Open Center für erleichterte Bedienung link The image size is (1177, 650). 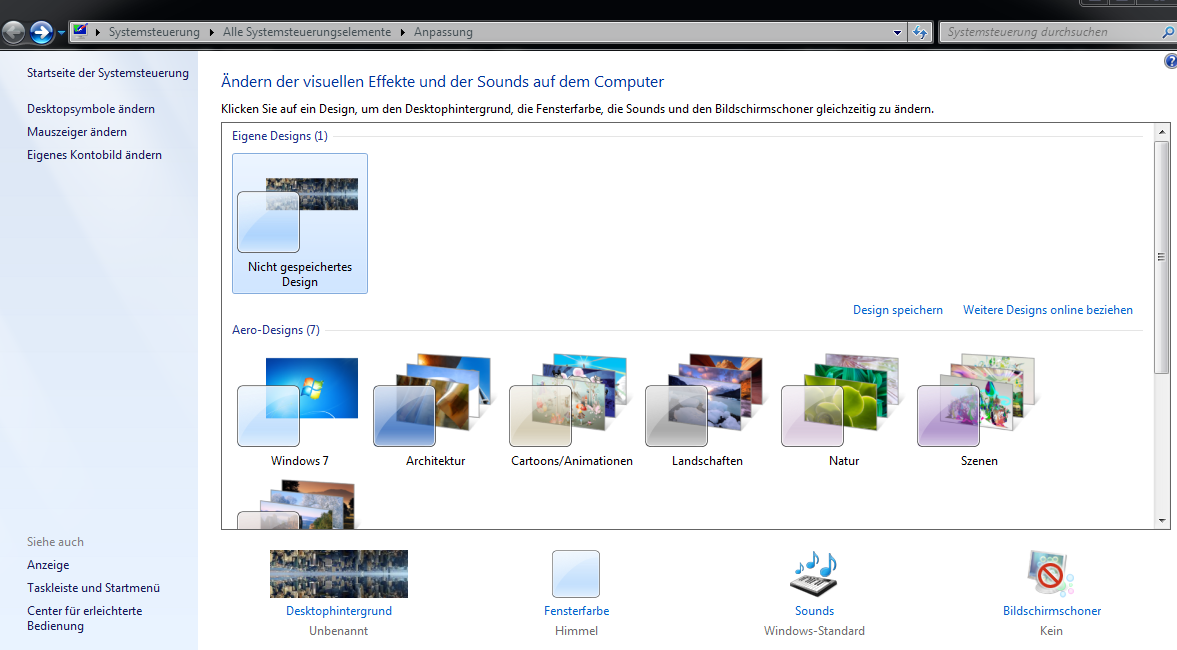coord(85,618)
